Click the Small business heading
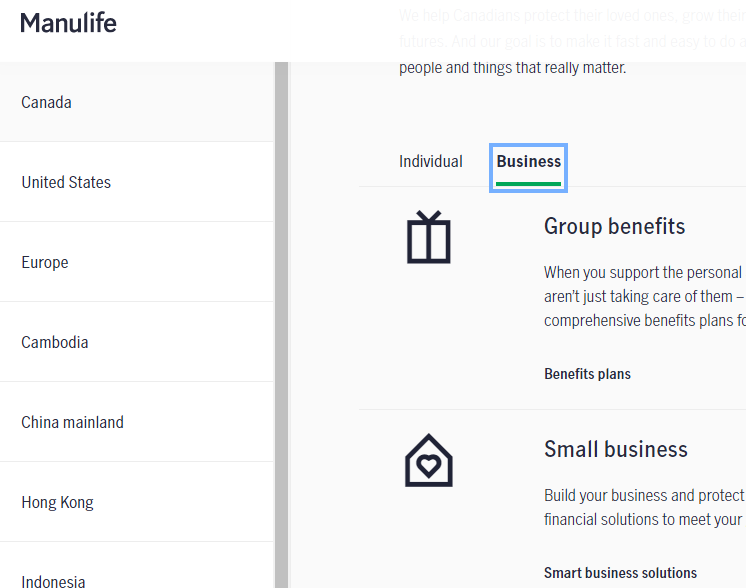 [x=616, y=449]
